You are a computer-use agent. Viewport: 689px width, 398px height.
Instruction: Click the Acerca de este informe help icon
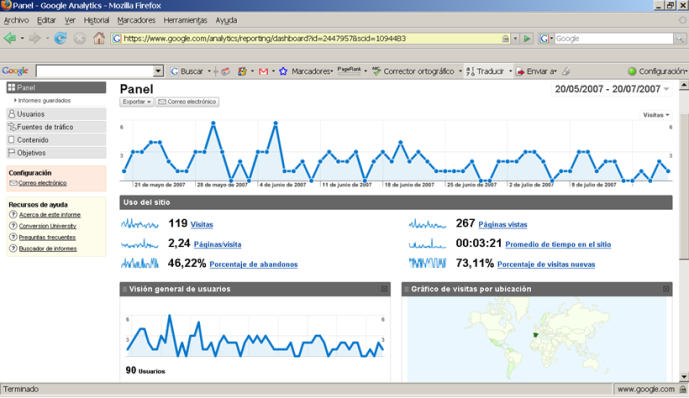point(13,214)
